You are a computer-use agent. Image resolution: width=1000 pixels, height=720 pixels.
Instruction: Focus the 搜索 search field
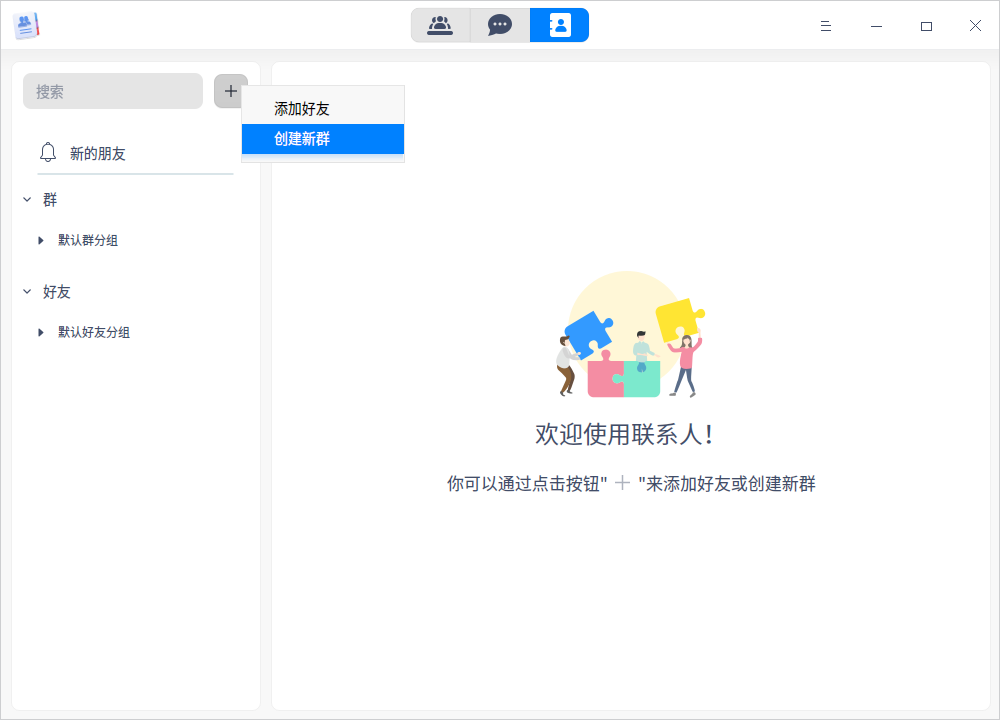113,91
